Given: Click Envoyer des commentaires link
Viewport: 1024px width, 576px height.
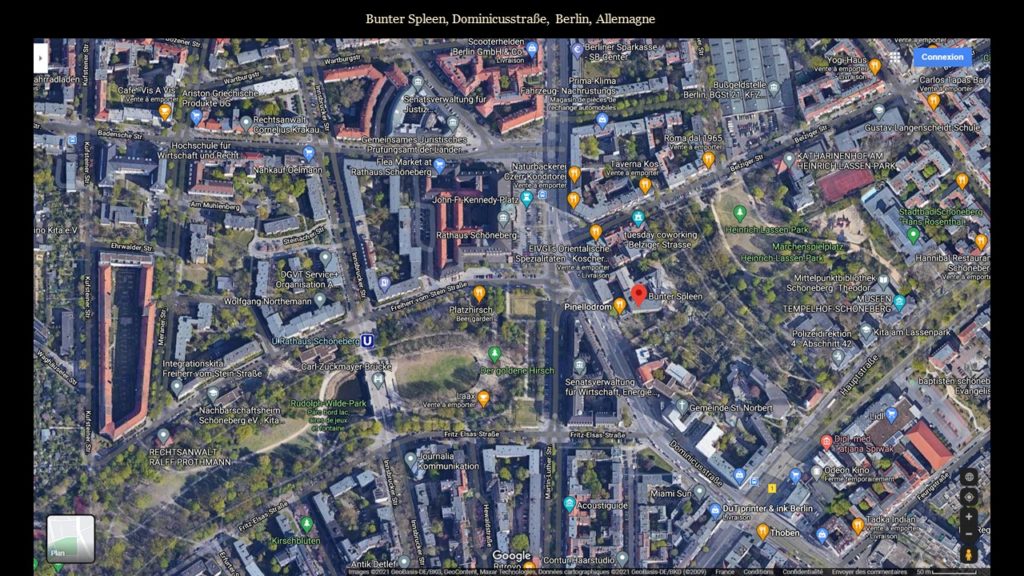Looking at the screenshot, I should click(x=868, y=571).
